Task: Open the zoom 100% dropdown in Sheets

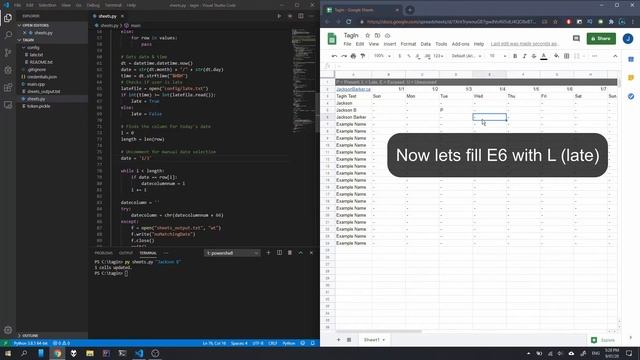Action: 382,56
